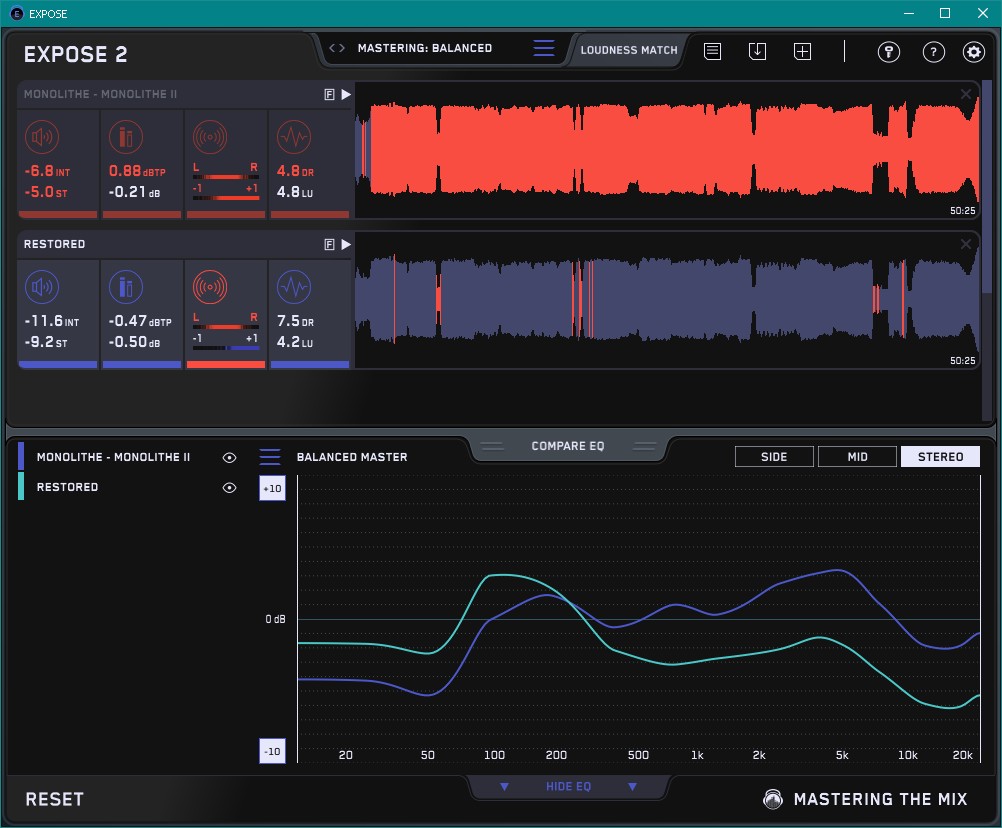Open the settings gear icon
Image resolution: width=1002 pixels, height=828 pixels.
[973, 52]
